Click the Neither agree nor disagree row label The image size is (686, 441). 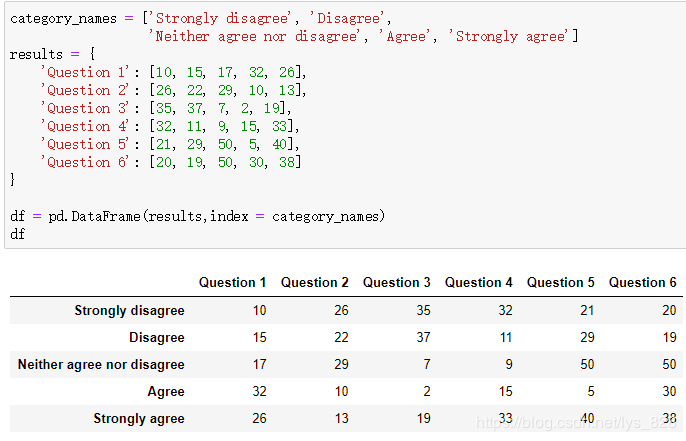pos(101,364)
